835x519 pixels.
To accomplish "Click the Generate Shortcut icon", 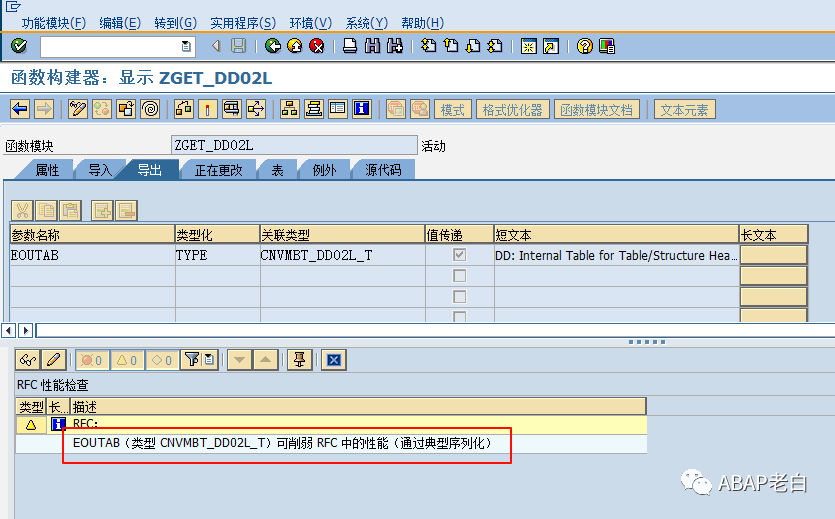I will (551, 46).
